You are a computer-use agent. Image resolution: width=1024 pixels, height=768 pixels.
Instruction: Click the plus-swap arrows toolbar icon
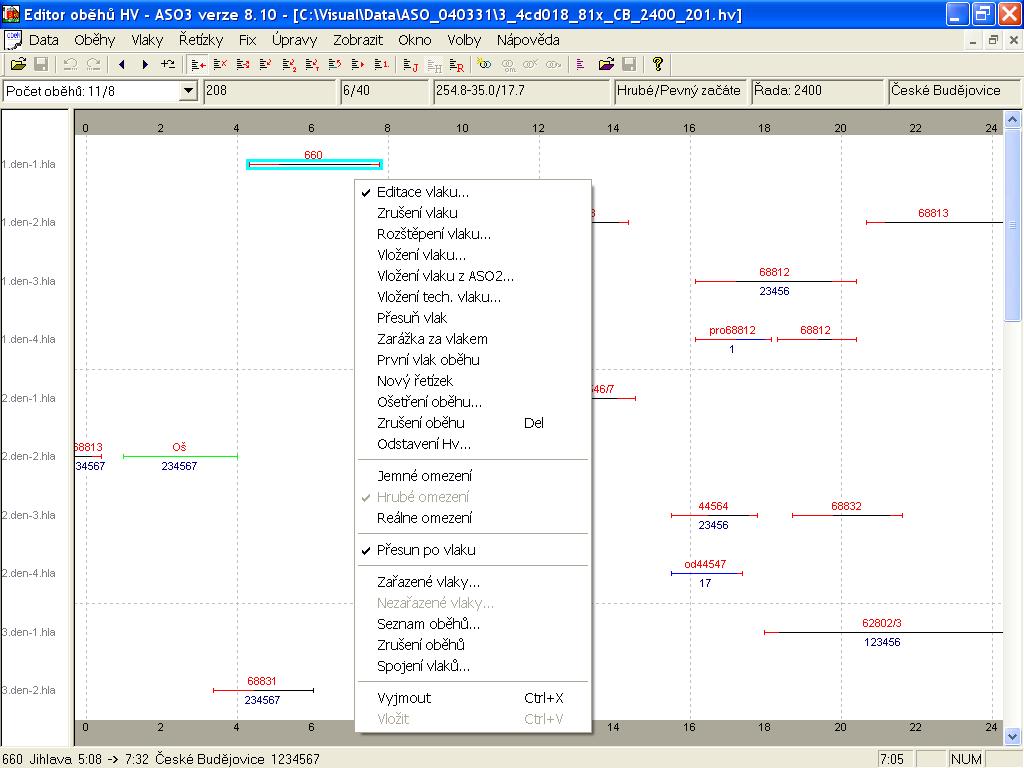pos(168,64)
